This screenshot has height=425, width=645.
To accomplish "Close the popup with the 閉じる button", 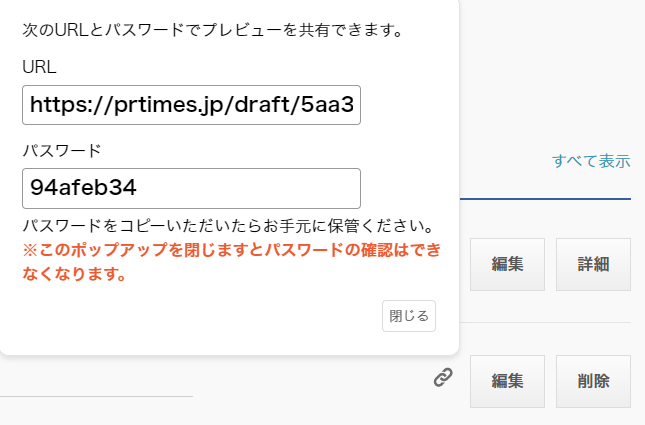I will (409, 316).
